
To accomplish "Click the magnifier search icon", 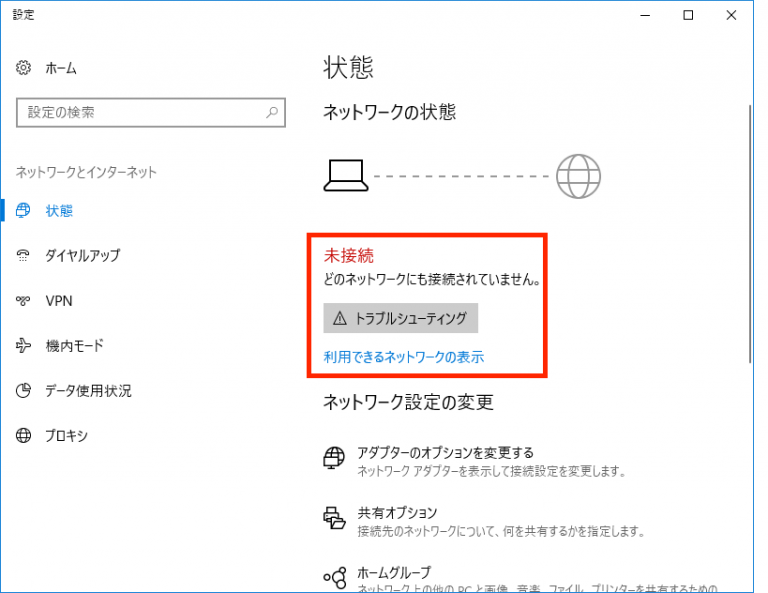I will [x=272, y=113].
